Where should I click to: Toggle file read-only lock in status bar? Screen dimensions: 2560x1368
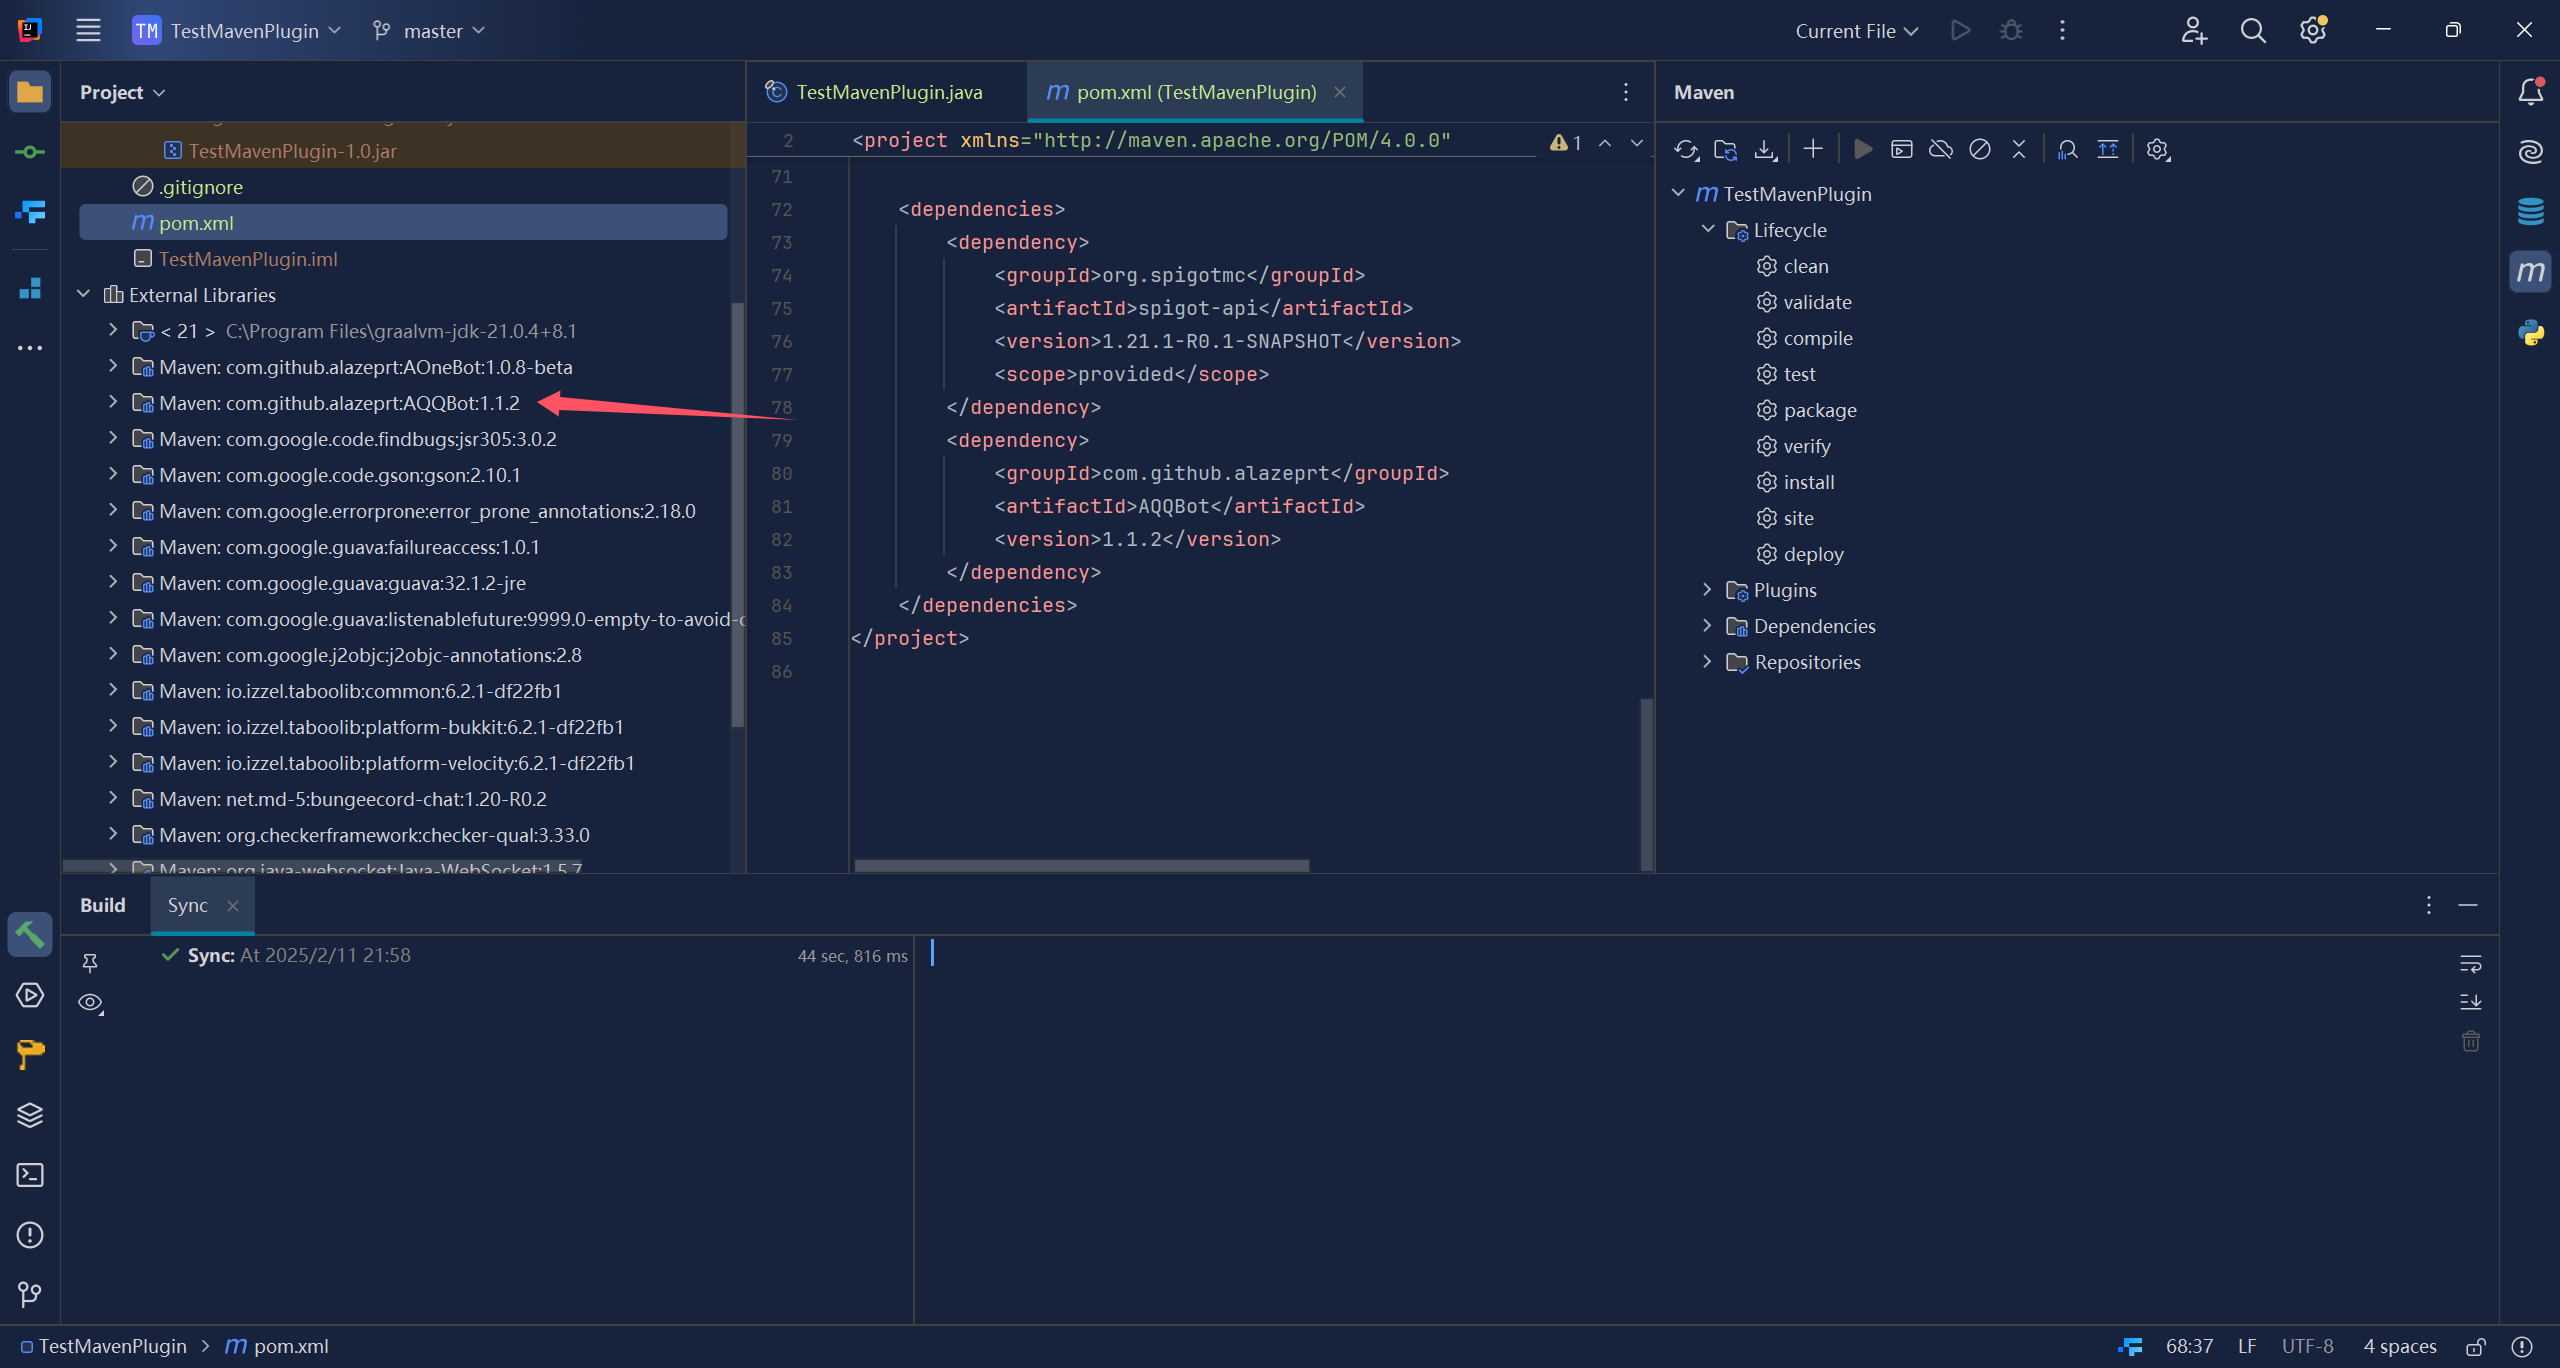(x=2476, y=1347)
